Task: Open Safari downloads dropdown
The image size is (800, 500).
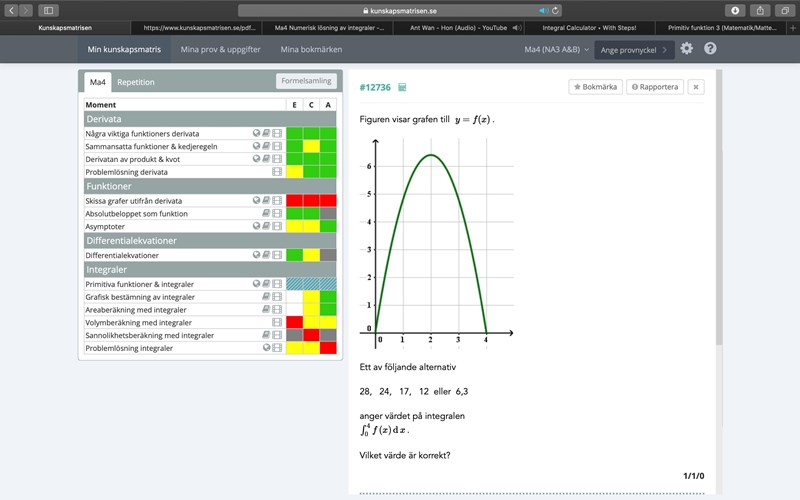Action: click(735, 10)
